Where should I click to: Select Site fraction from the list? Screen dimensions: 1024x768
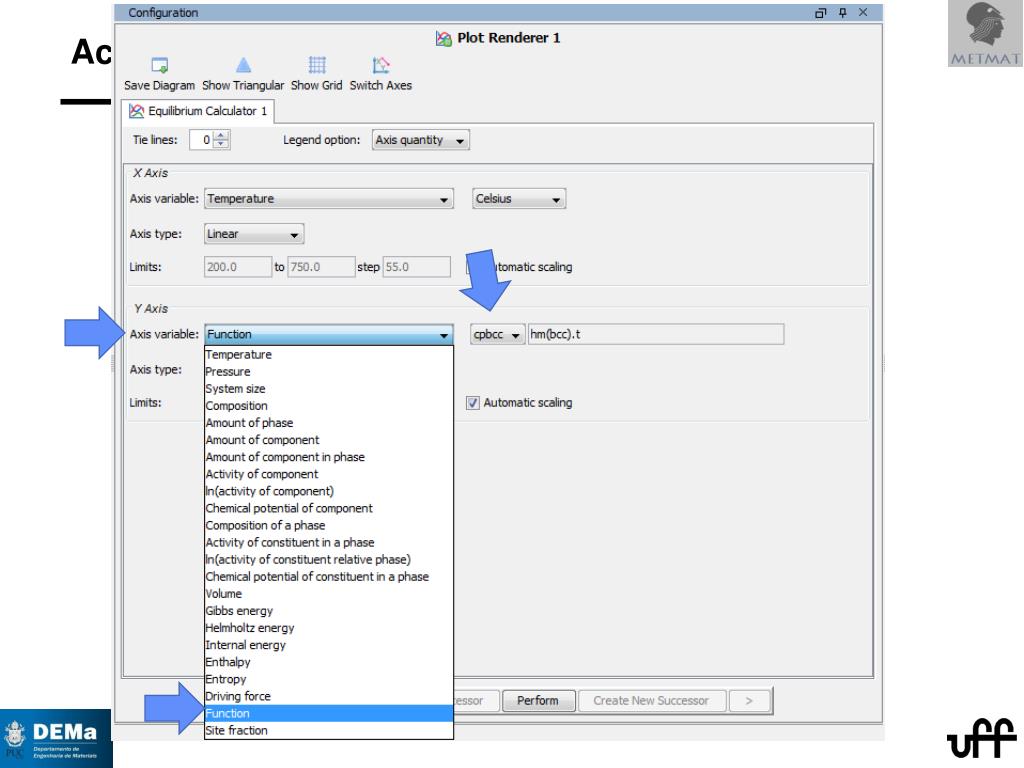point(328,730)
